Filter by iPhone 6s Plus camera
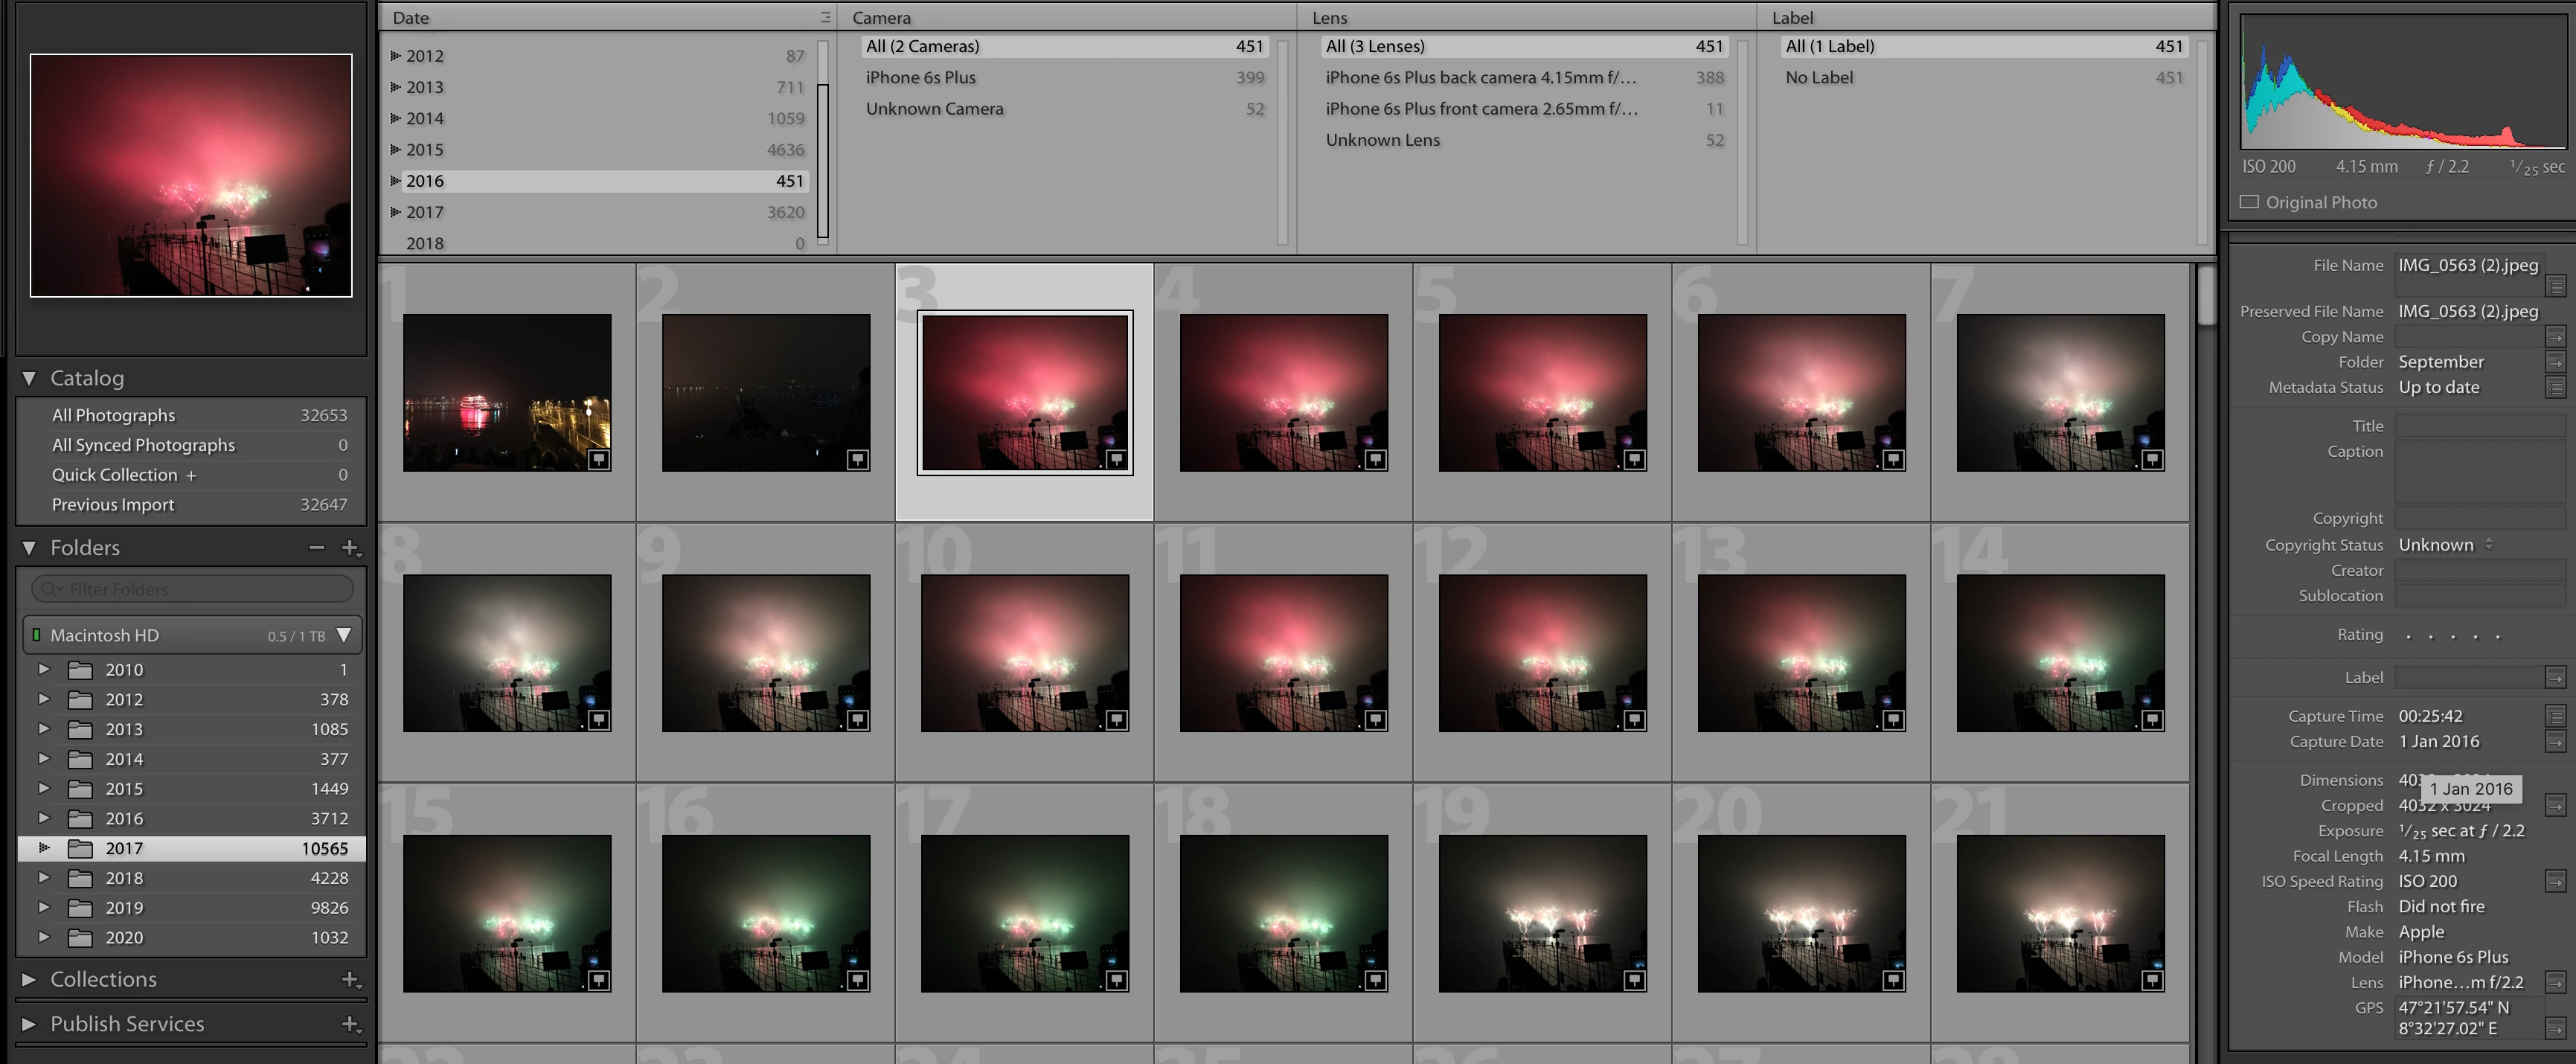This screenshot has height=1064, width=2576. [x=920, y=78]
